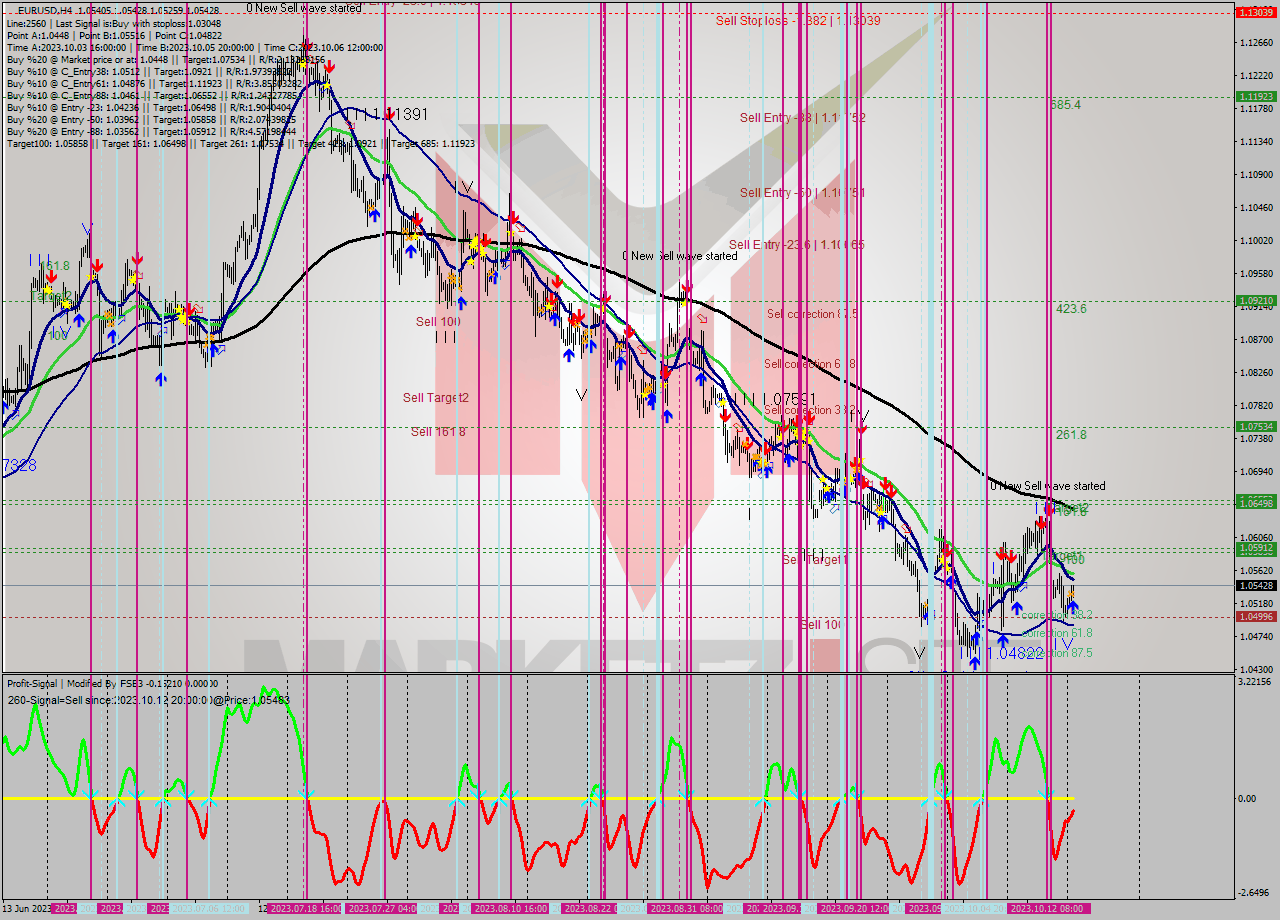Select the red sell arrow near the 1.06498 level
The width and height of the screenshot is (1280, 920).
click(x=1041, y=523)
